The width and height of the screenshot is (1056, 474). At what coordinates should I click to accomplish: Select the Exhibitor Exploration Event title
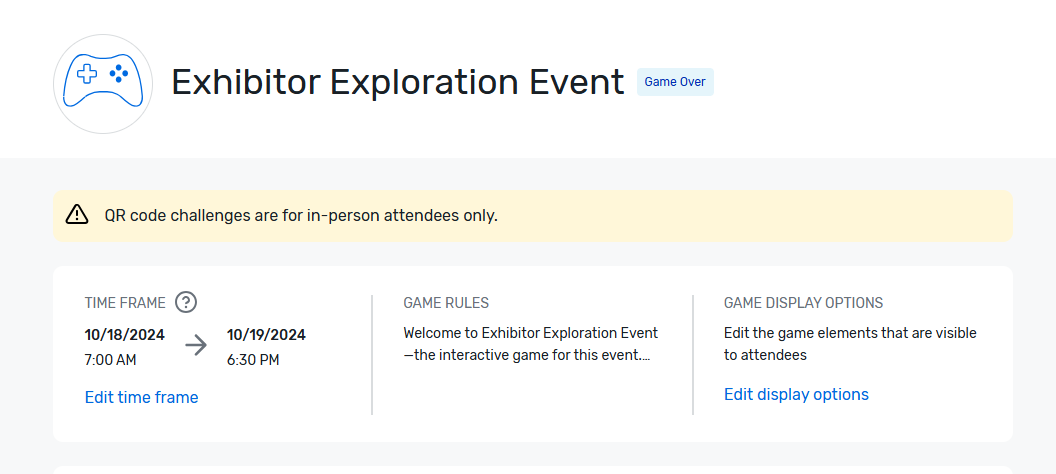pos(397,82)
